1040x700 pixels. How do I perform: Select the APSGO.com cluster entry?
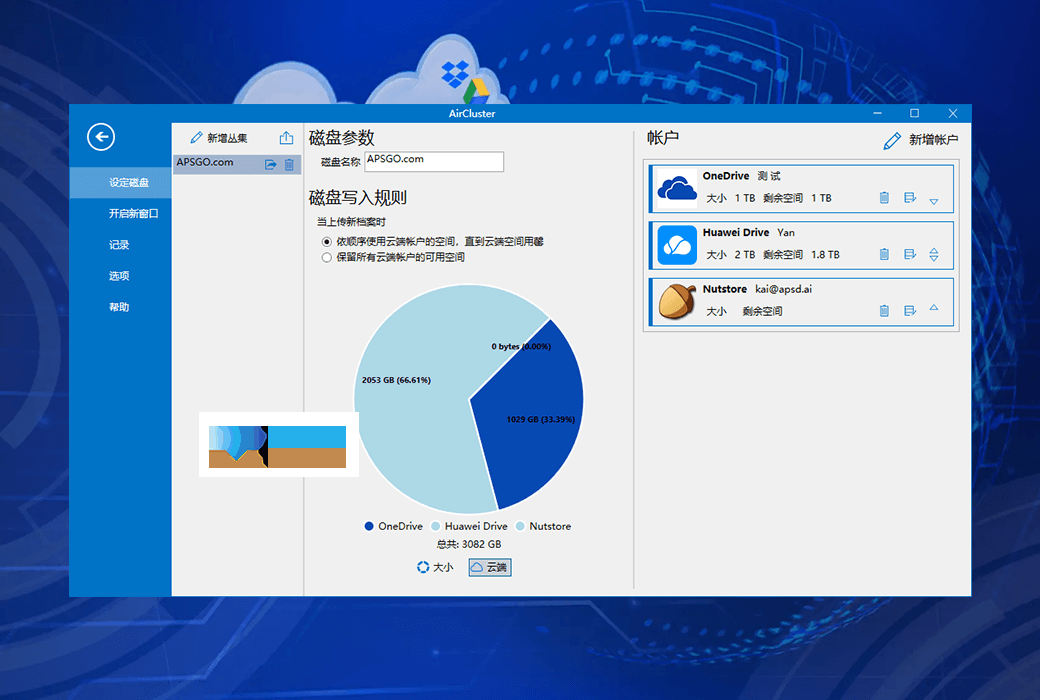[x=237, y=164]
